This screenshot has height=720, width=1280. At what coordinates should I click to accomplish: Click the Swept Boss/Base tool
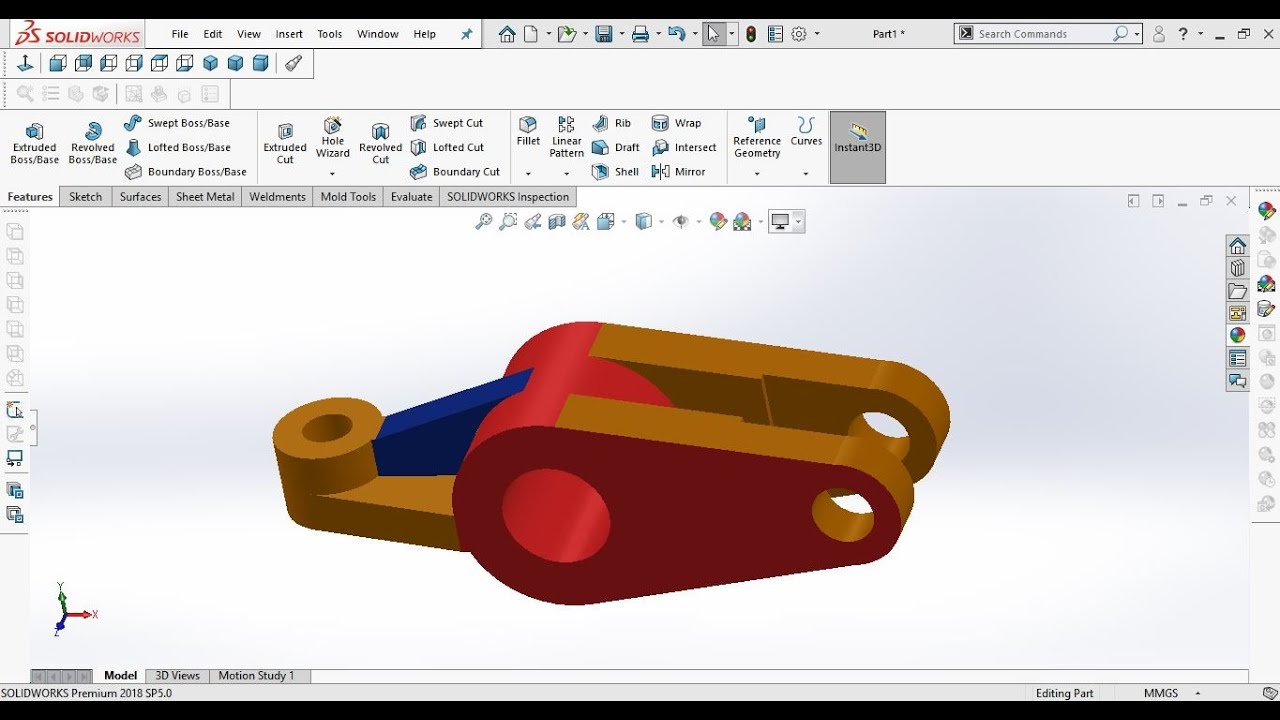click(x=177, y=123)
